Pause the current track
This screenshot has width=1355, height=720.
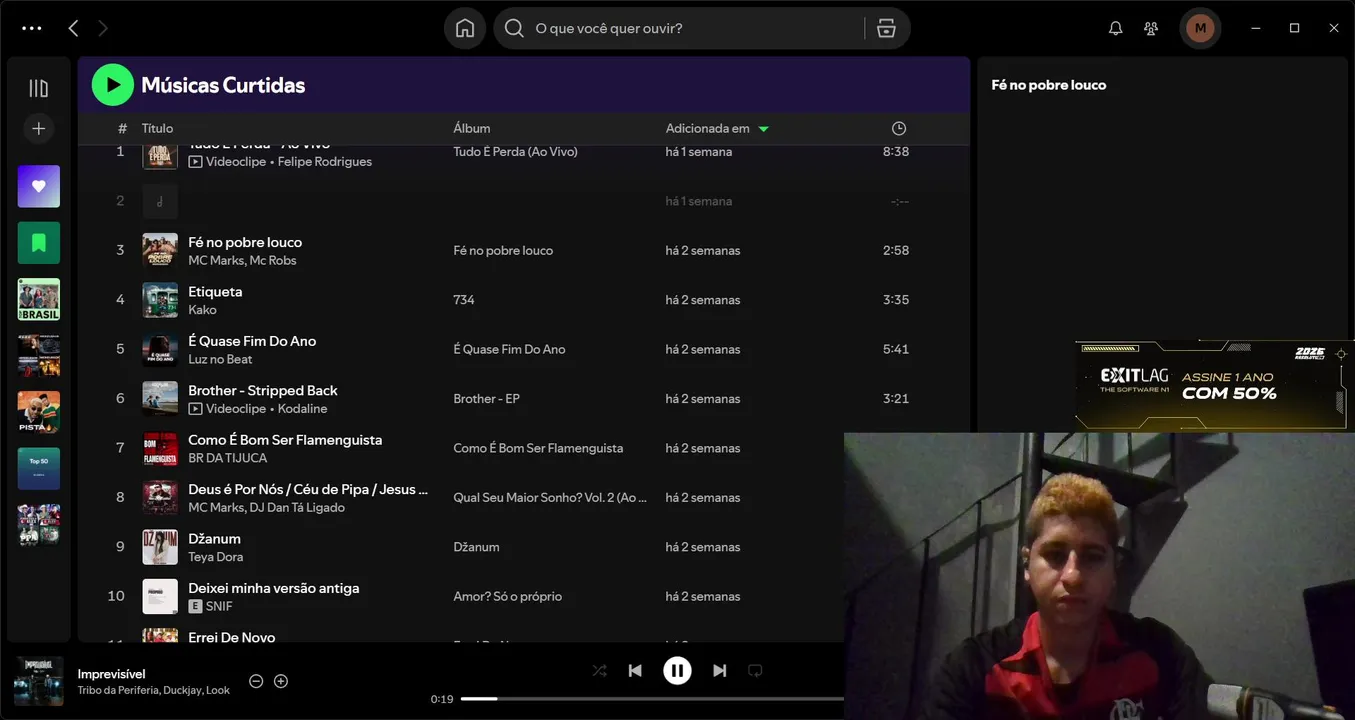pos(677,670)
